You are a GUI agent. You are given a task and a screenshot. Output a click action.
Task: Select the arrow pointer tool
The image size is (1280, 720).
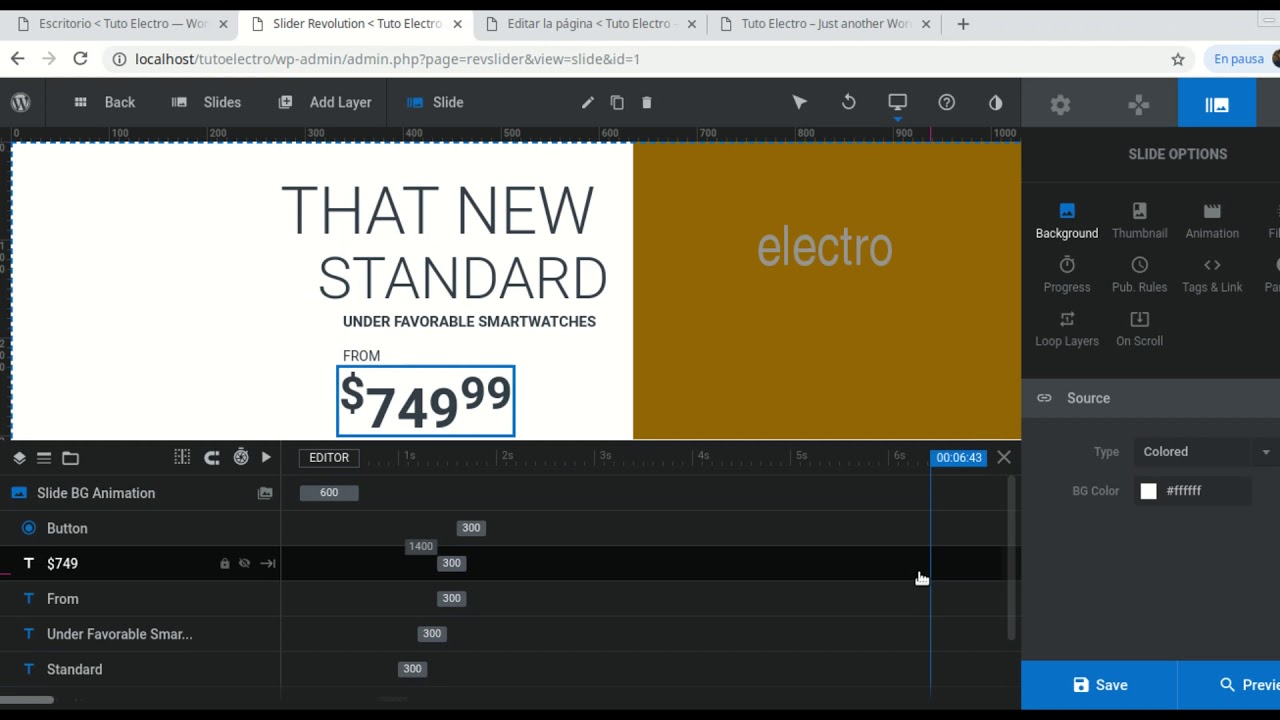[799, 102]
